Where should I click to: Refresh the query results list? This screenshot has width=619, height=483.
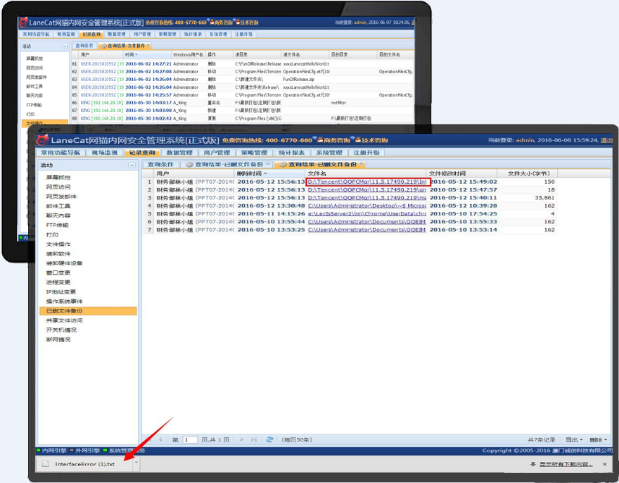click(x=270, y=440)
